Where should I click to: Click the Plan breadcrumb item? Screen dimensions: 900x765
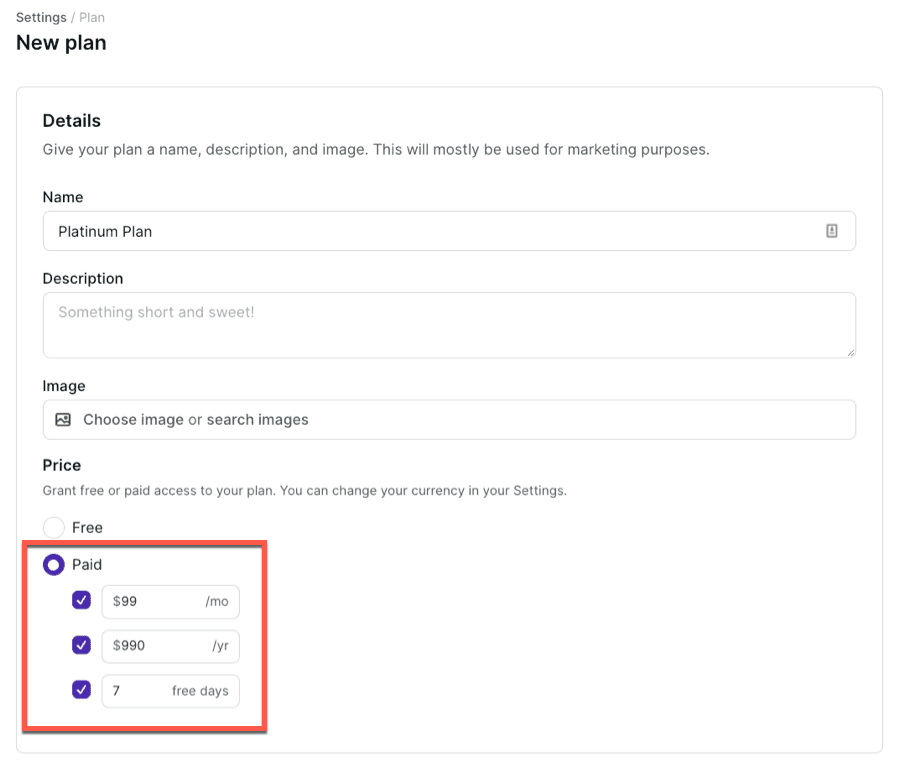[92, 18]
